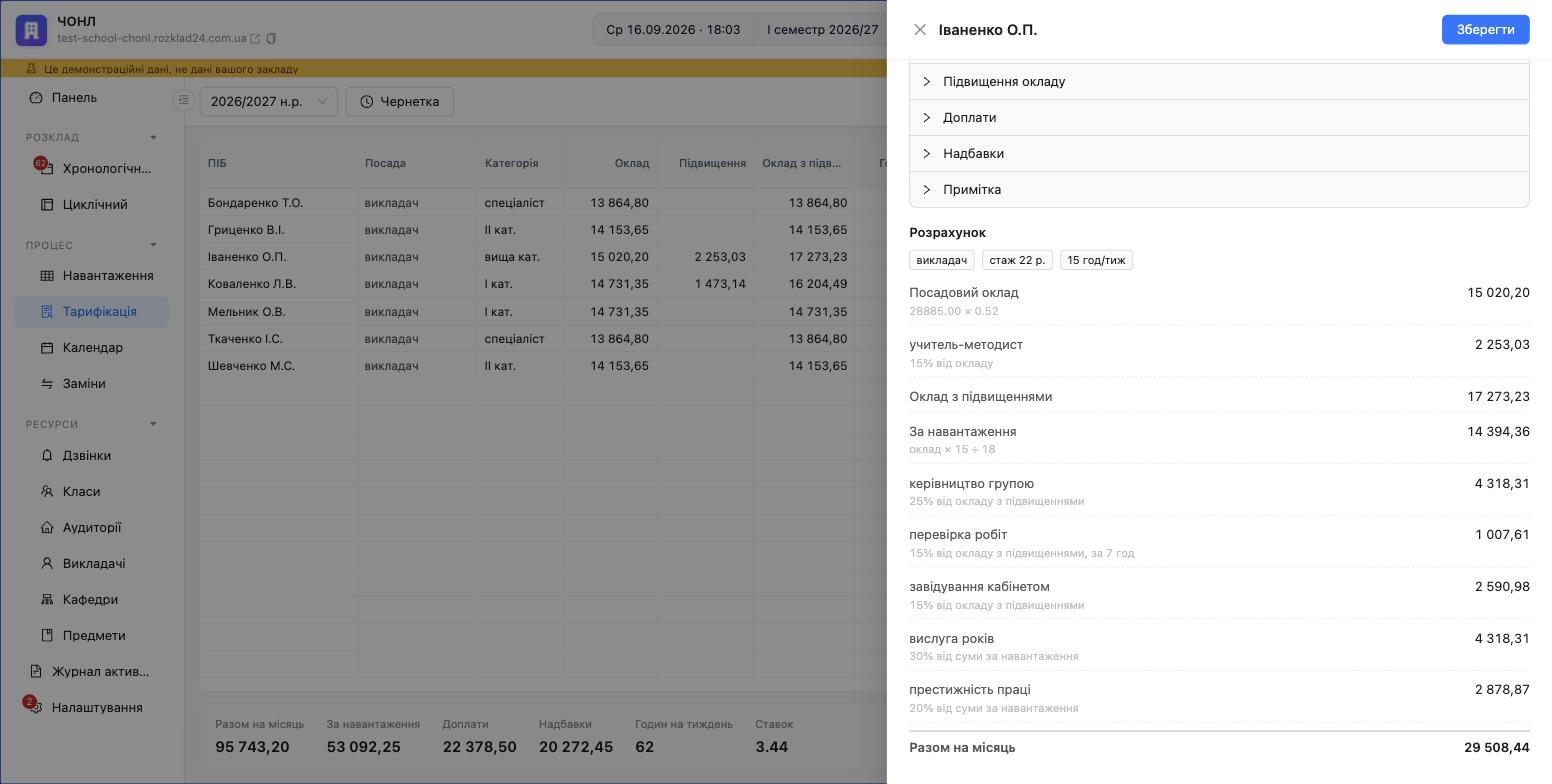Go to Навантаження section

coord(92,275)
